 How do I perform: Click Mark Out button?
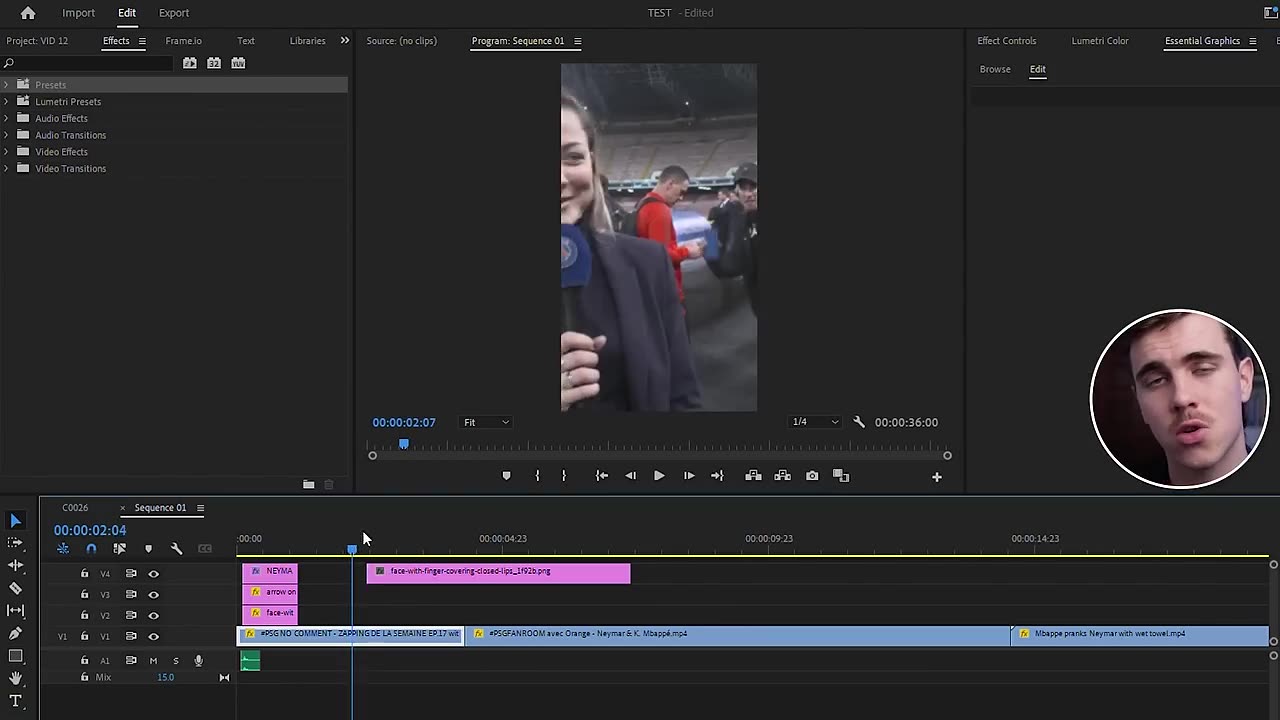pyautogui.click(x=564, y=476)
